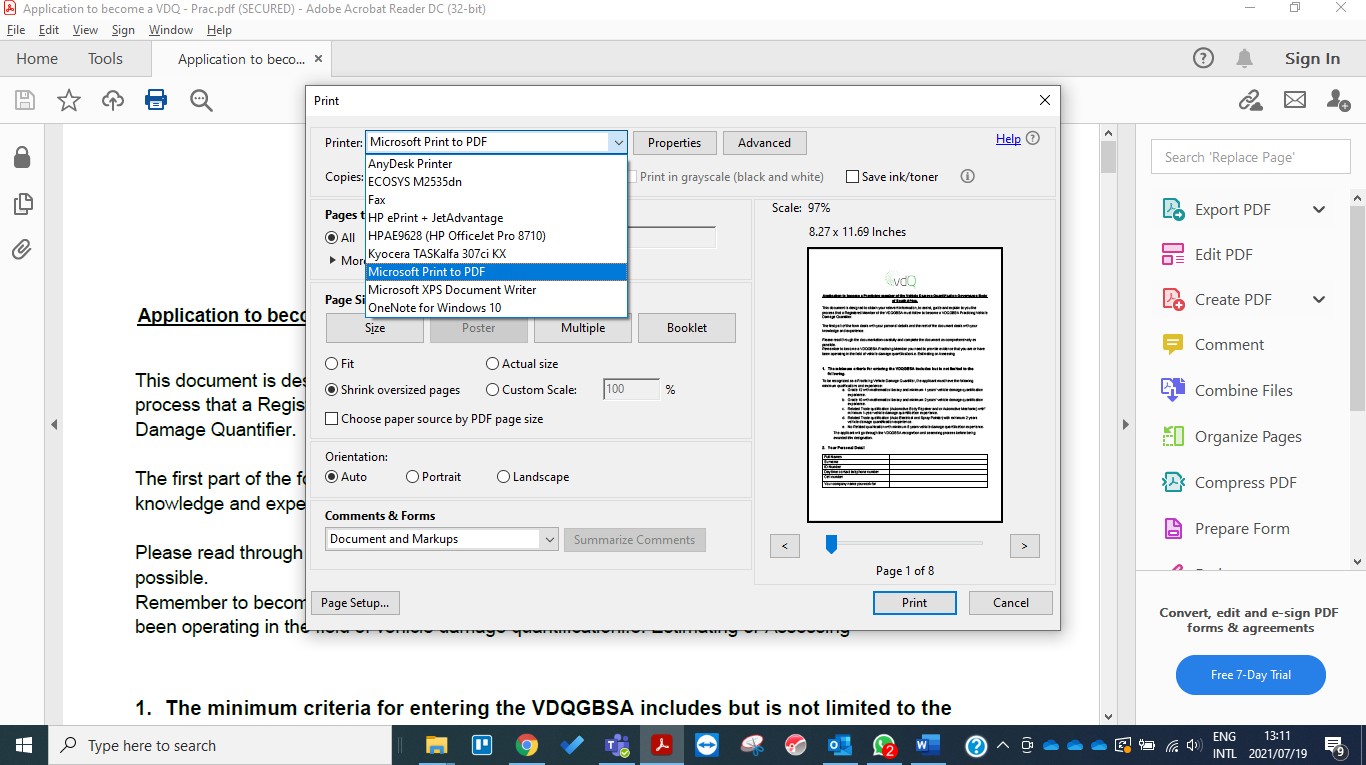The width and height of the screenshot is (1366, 765).
Task: Click the Windows Start button
Action: [24, 745]
